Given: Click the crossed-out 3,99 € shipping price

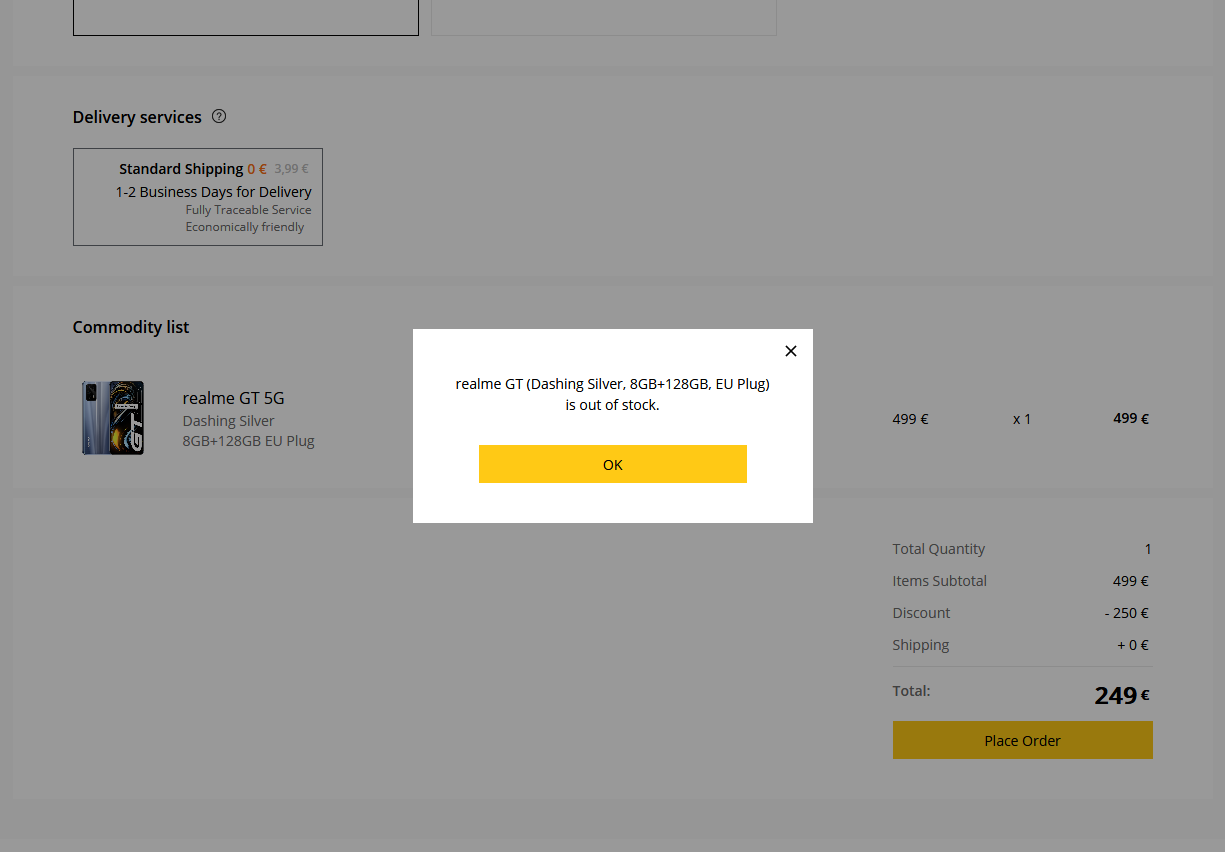Looking at the screenshot, I should tap(291, 169).
